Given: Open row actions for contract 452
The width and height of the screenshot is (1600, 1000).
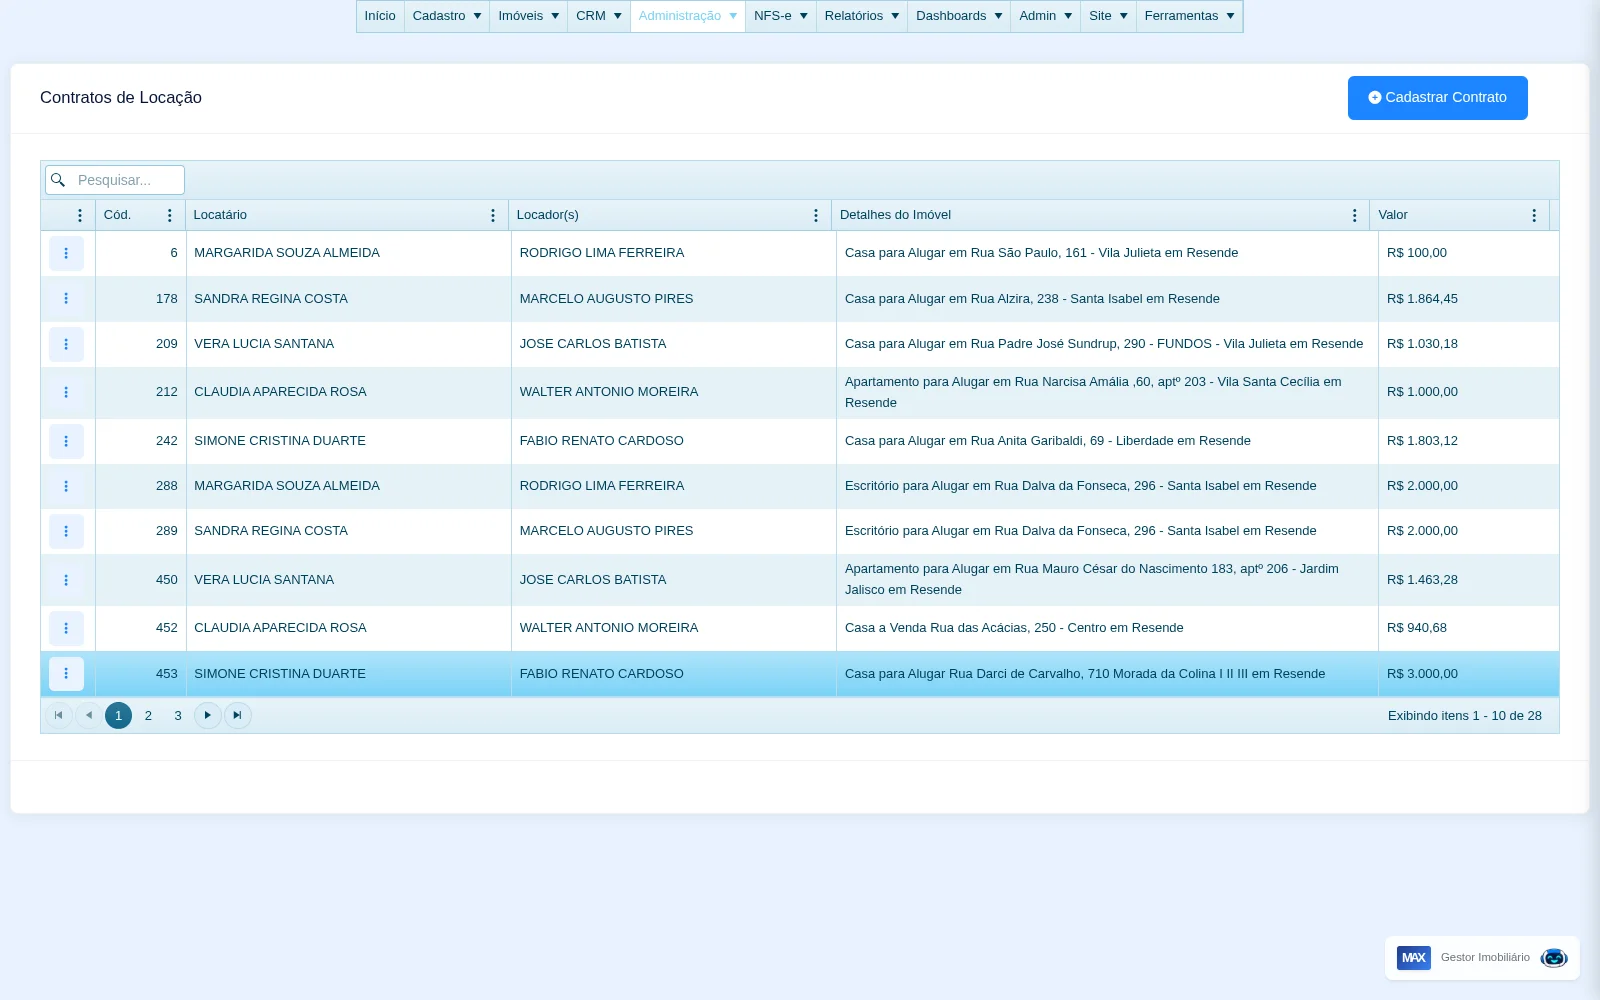Looking at the screenshot, I should coord(66,628).
